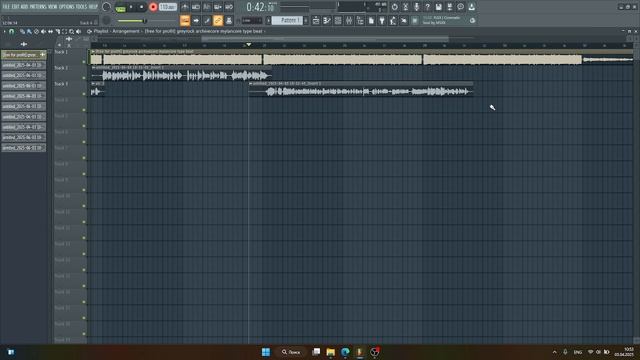Toggle playlist snap magnet
This screenshot has width=640, height=360.
(x=11, y=31)
